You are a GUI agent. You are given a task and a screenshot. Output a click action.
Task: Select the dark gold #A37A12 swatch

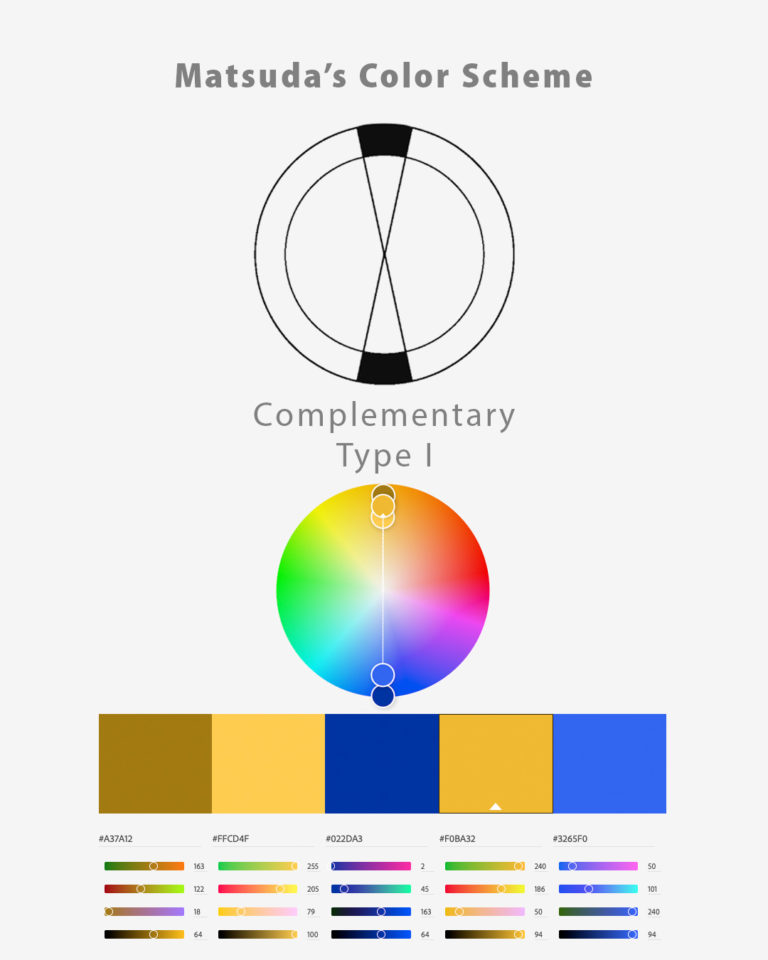coord(155,763)
